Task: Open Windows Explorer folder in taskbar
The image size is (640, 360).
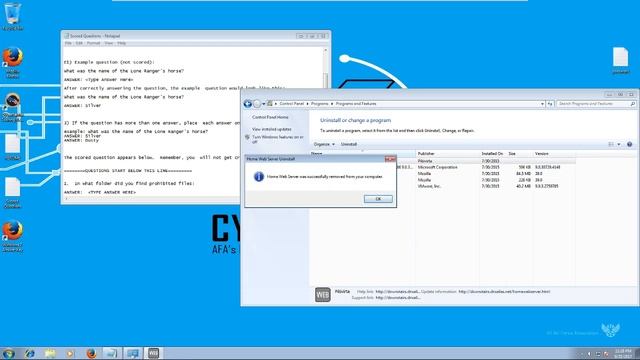Action: pyautogui.click(x=50, y=353)
